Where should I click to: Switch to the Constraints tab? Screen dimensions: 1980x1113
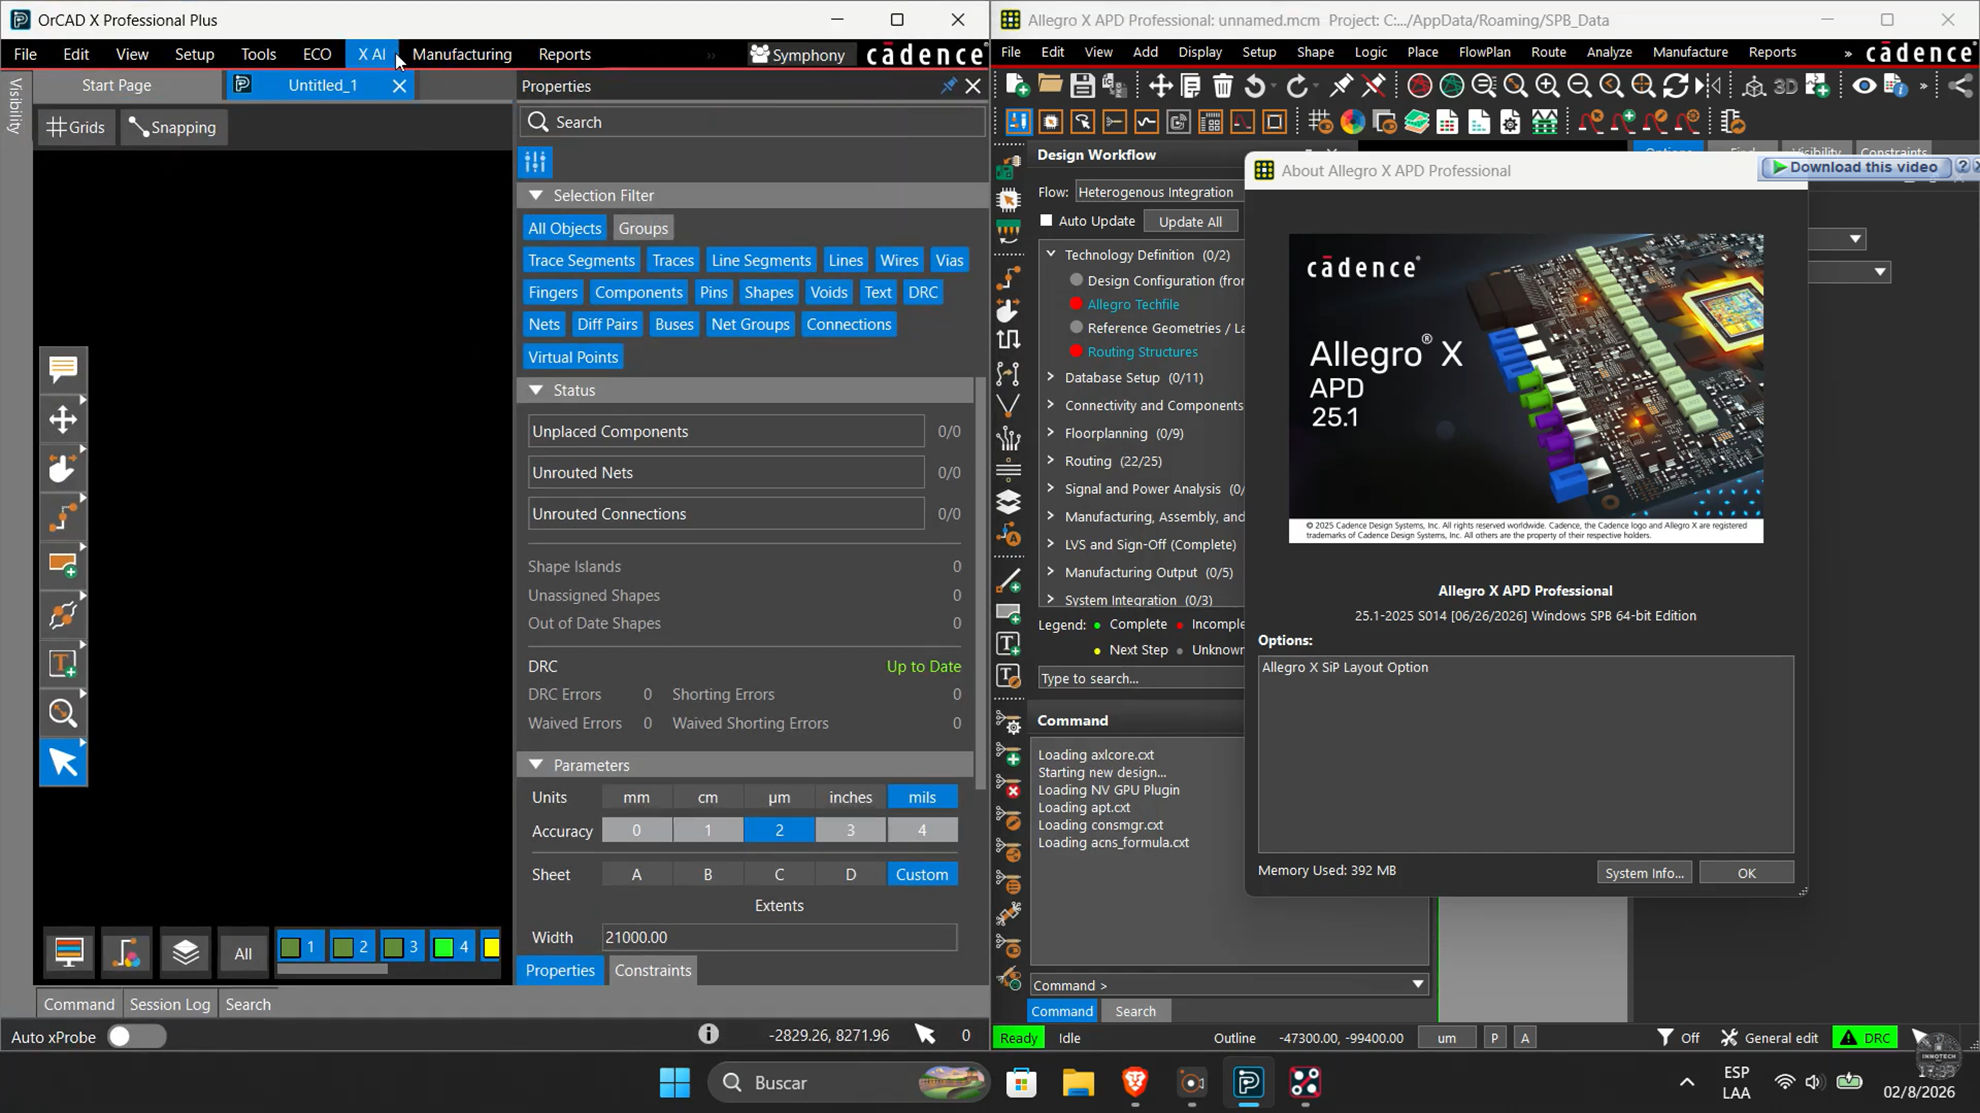point(652,970)
